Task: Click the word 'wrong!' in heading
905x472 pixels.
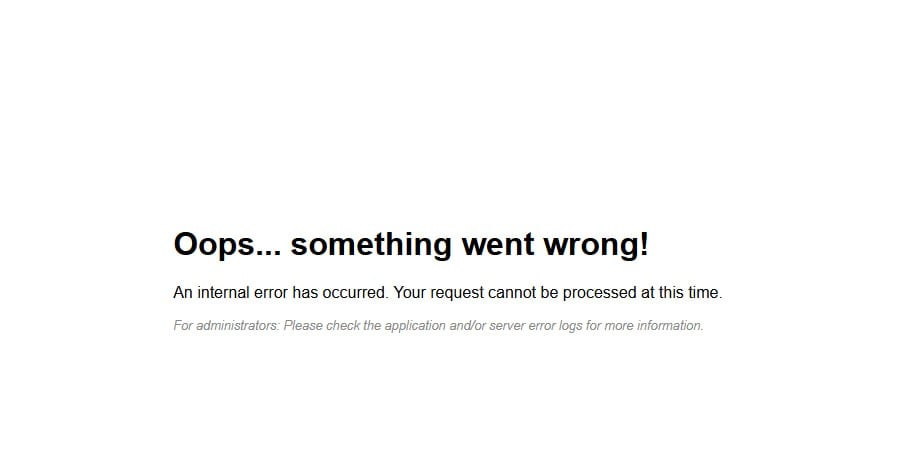Action: coord(596,245)
